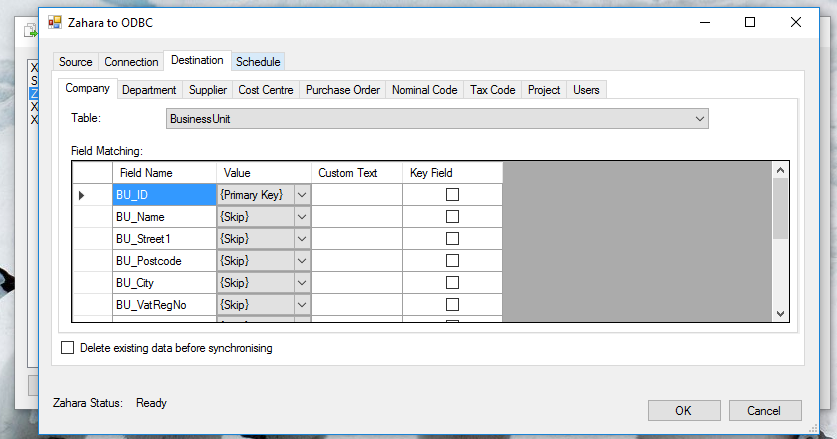This screenshot has width=837, height=439.
Task: Open Value dropdown for BU_Postcode row
Action: (302, 261)
